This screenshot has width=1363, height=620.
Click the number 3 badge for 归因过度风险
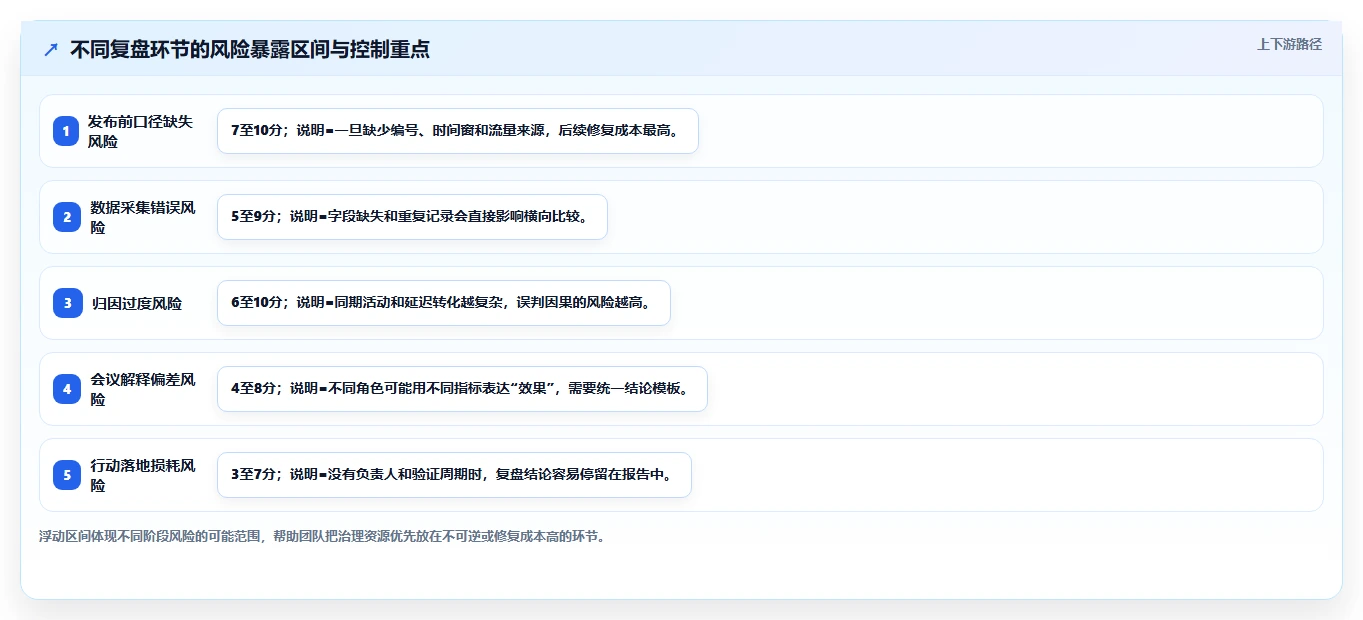[x=66, y=303]
